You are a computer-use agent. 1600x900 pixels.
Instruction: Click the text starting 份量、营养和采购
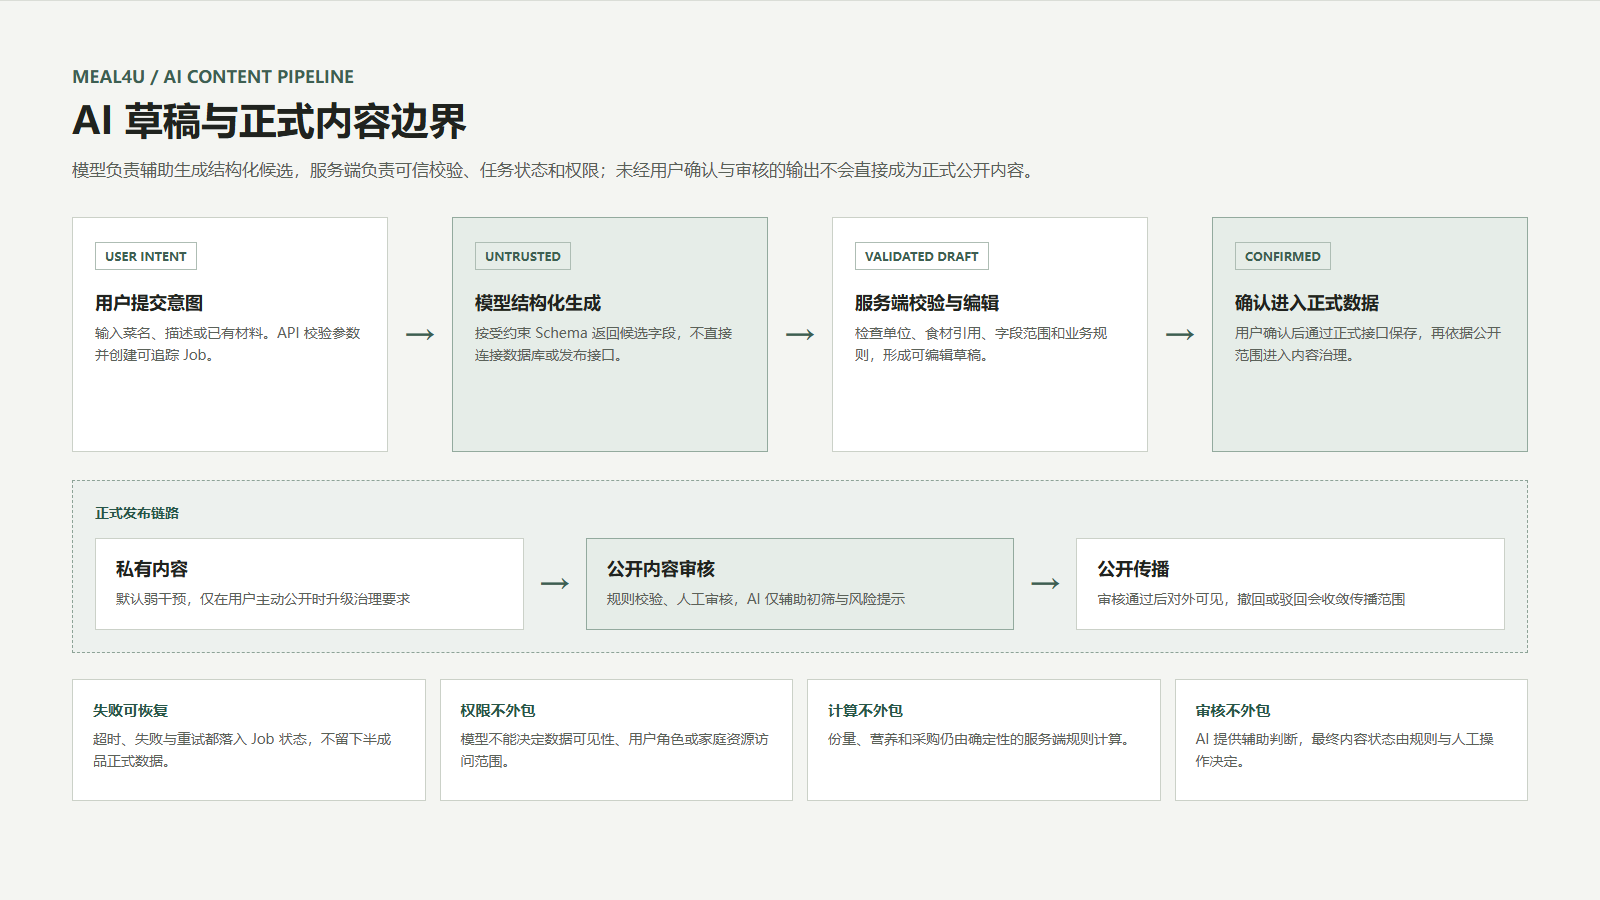coord(981,739)
